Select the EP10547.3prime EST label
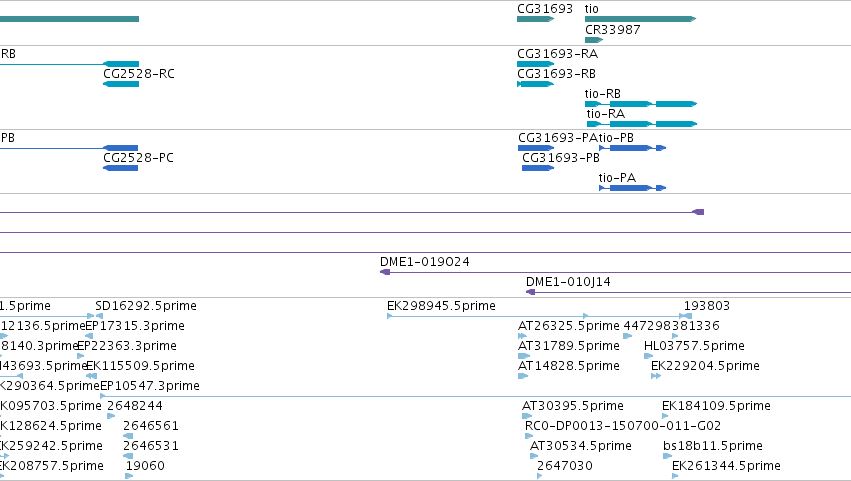Image resolution: width=851 pixels, height=481 pixels. point(150,386)
